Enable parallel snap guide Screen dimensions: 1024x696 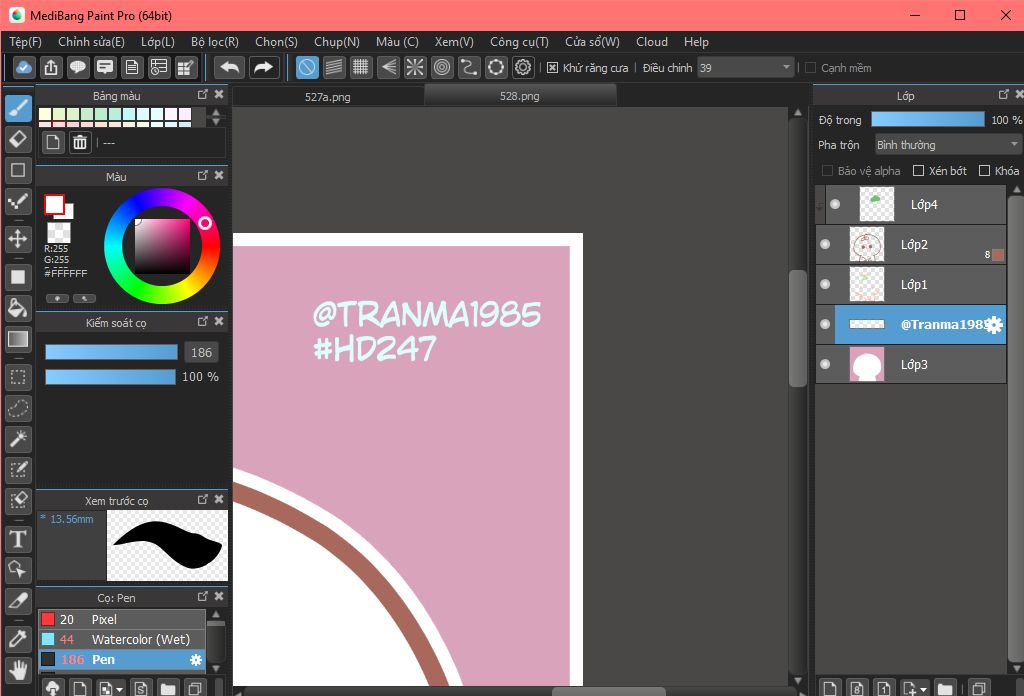point(334,67)
